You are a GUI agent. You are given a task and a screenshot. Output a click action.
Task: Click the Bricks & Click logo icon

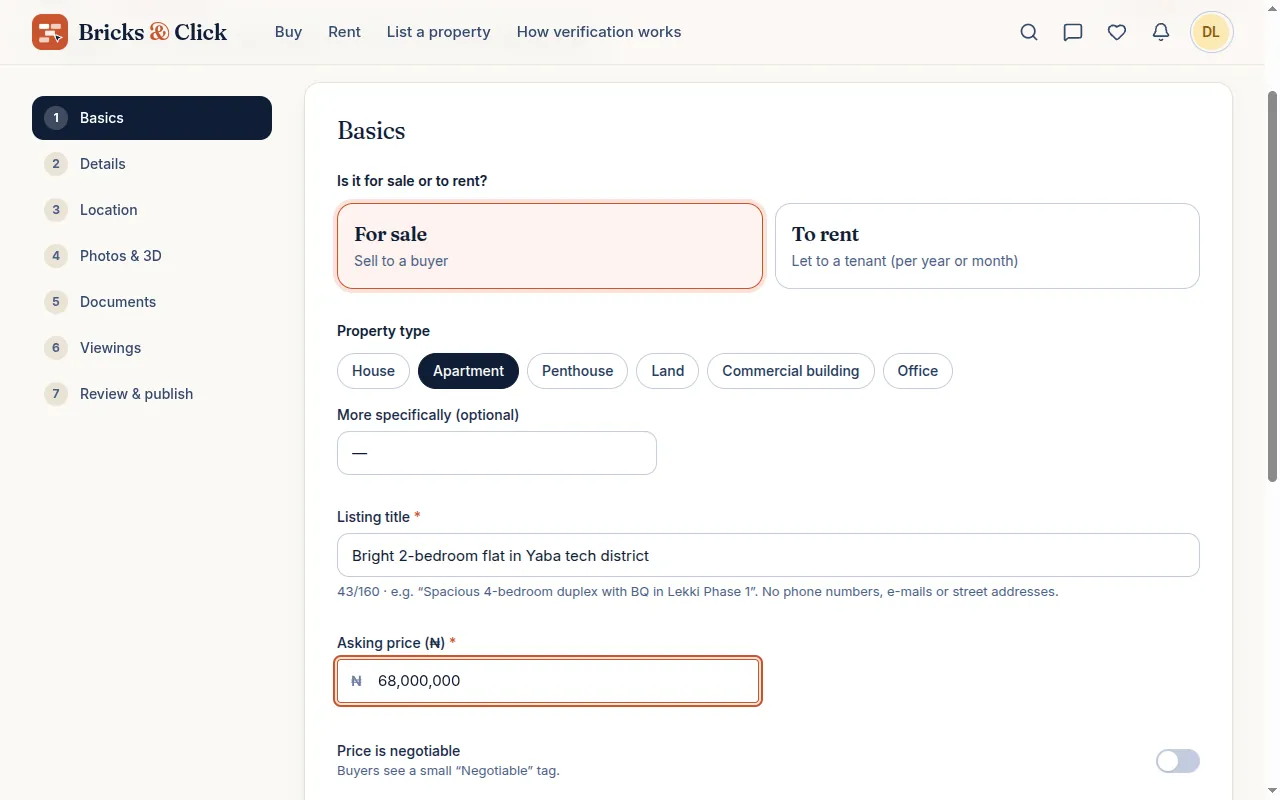coord(50,32)
